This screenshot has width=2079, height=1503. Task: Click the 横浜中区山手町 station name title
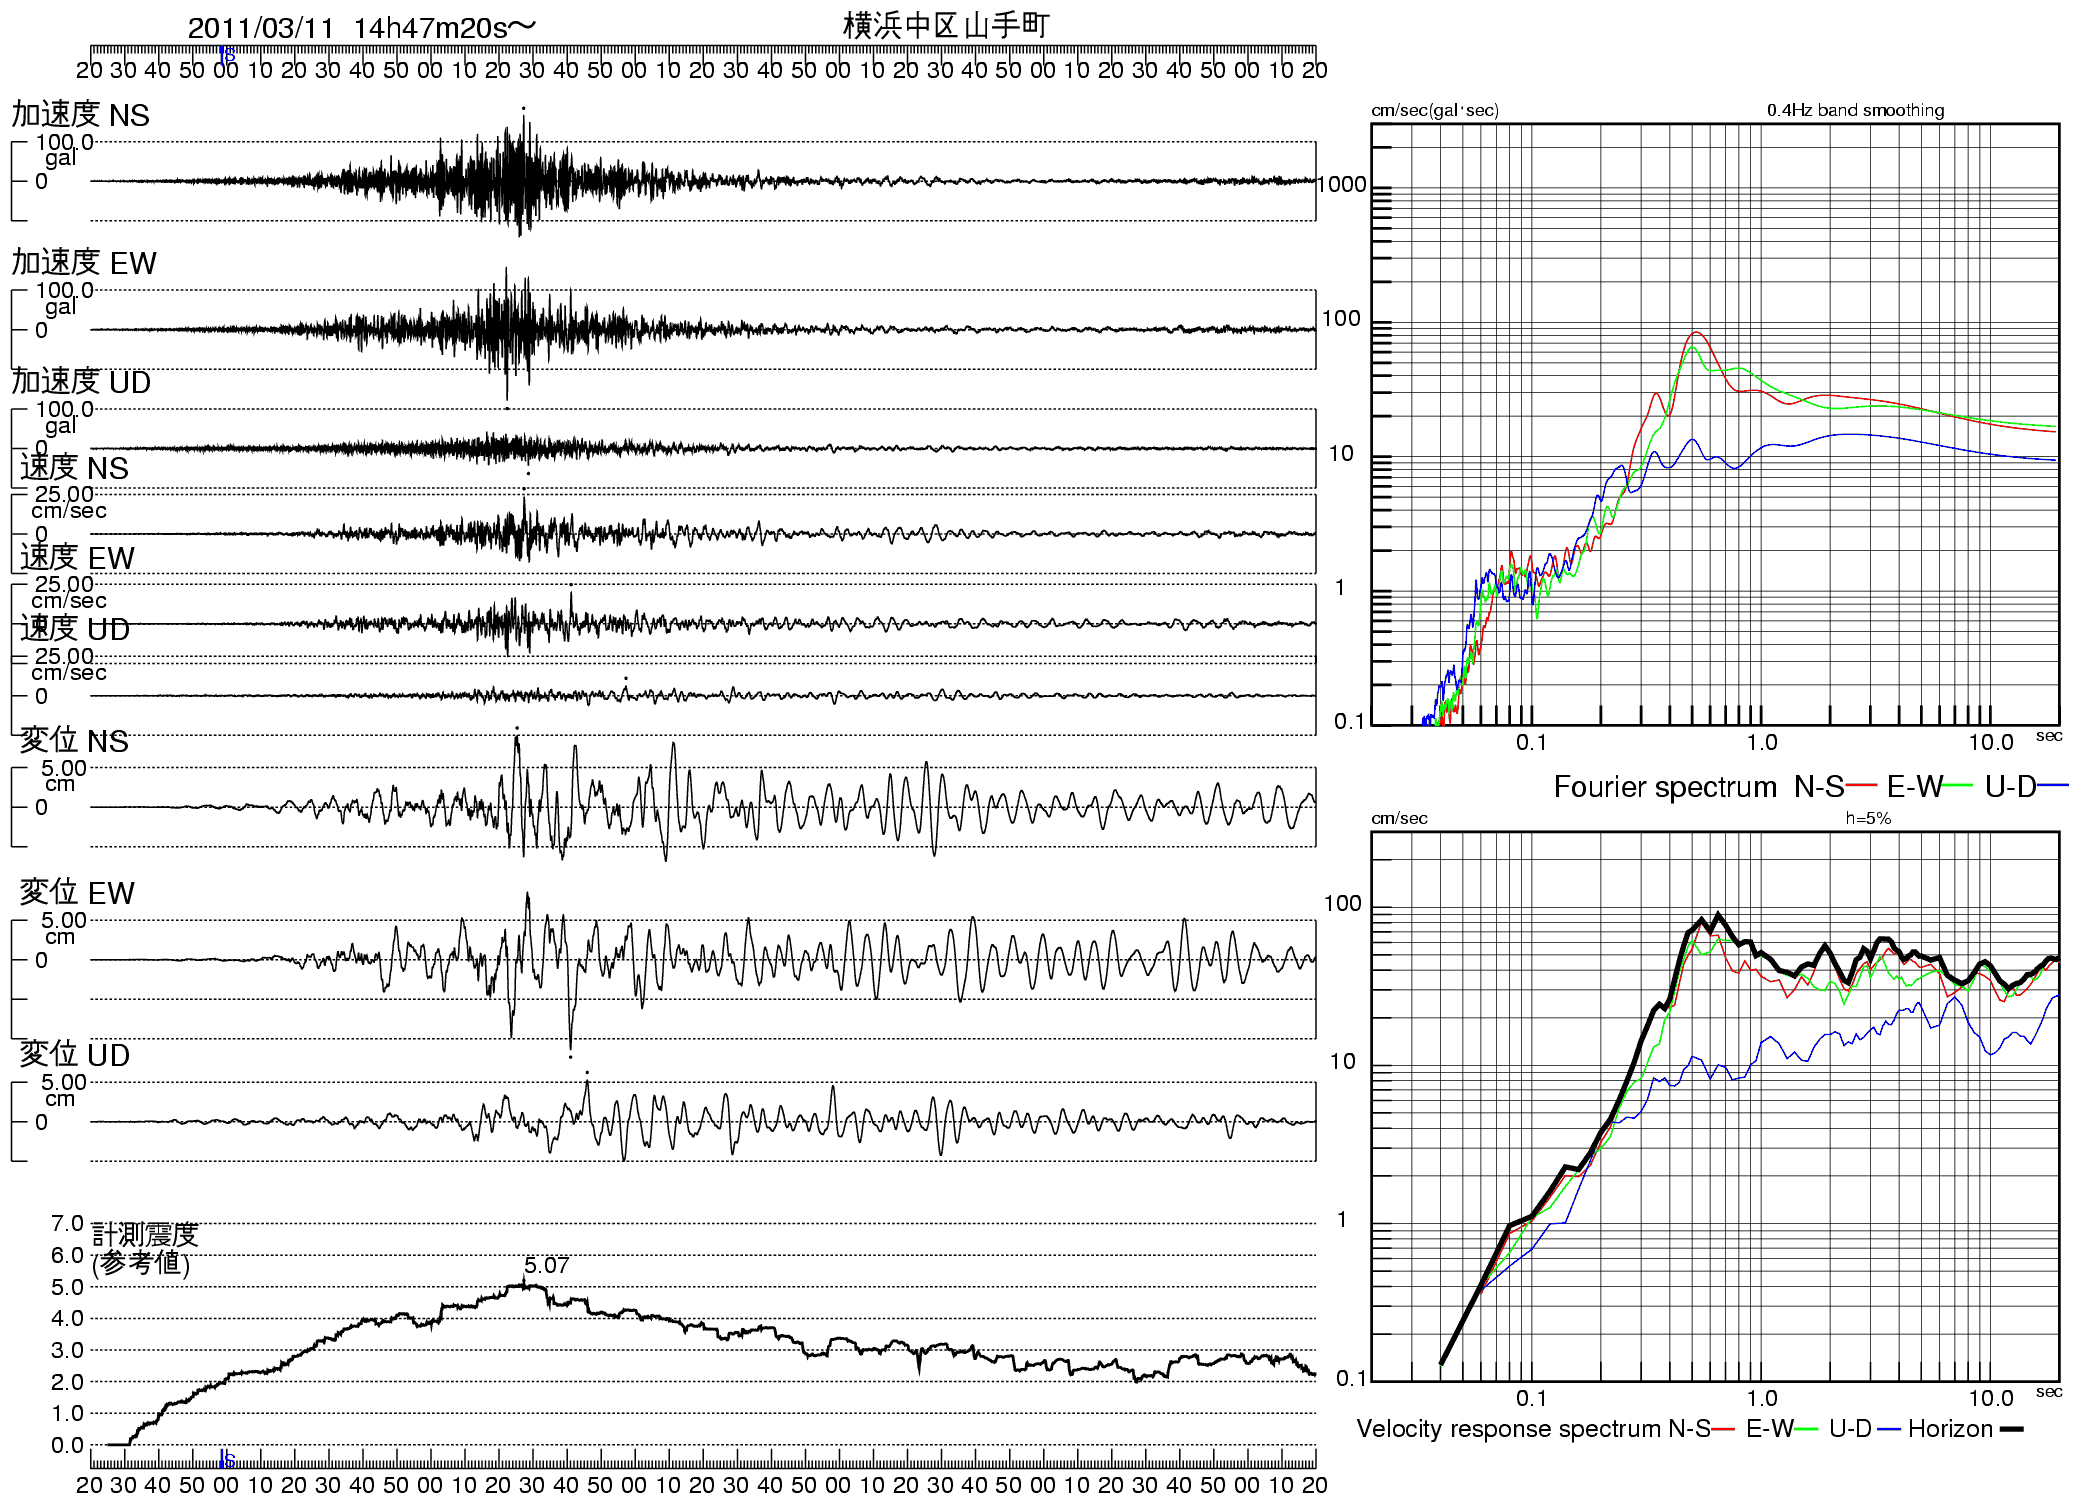[x=946, y=25]
